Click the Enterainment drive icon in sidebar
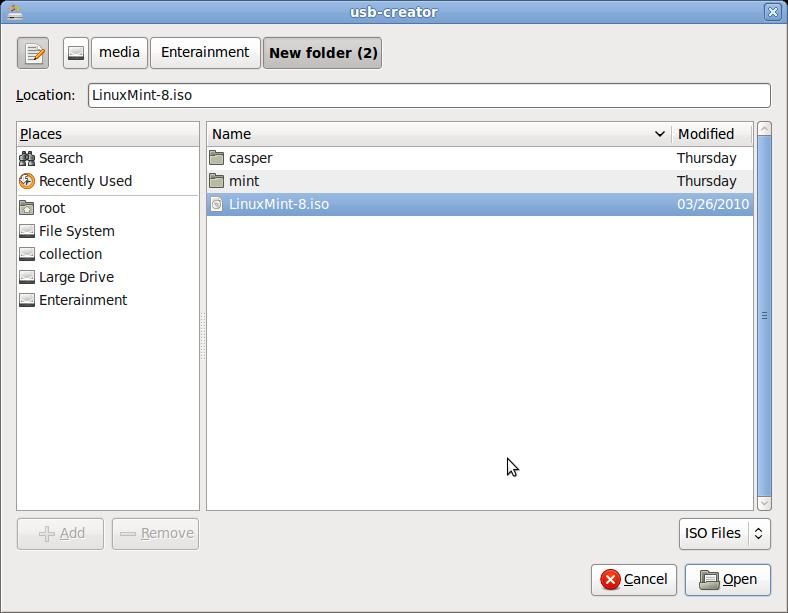 point(27,300)
